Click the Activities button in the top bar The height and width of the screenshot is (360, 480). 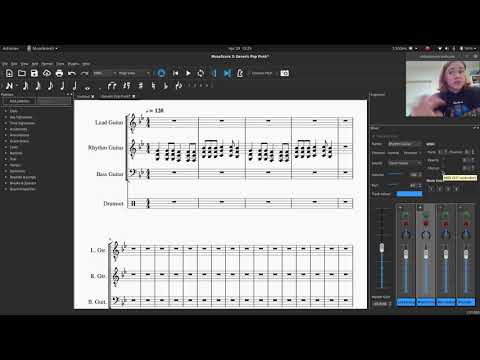(11, 49)
